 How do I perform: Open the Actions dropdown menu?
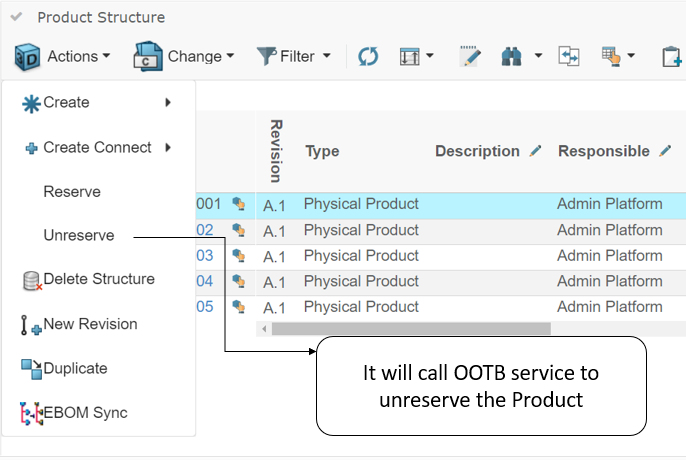62,56
